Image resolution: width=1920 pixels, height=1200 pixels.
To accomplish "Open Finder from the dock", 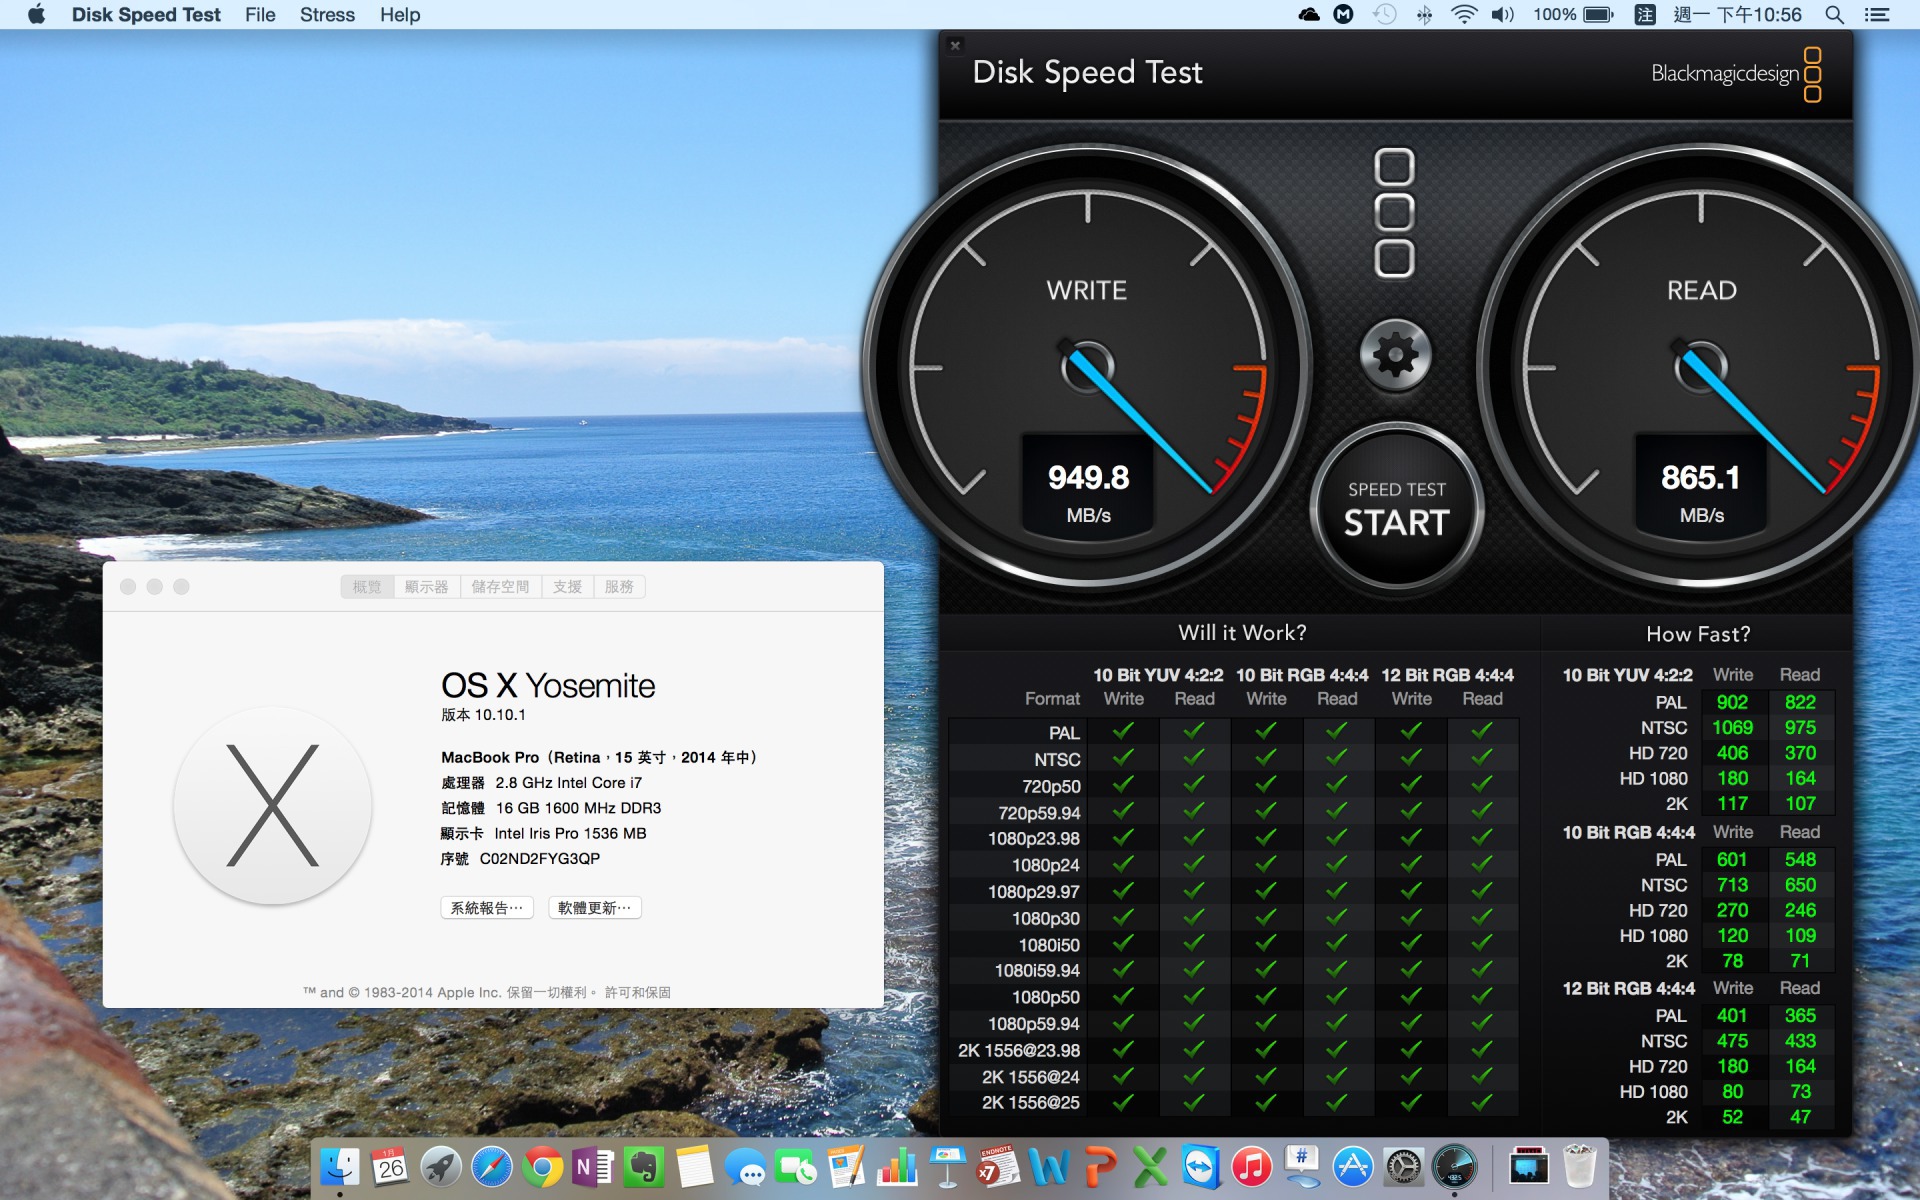I will click(340, 1166).
